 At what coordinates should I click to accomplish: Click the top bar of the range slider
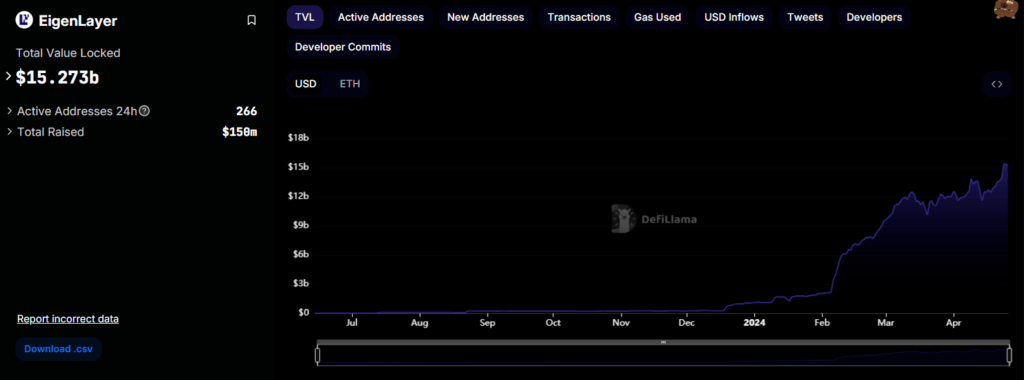pyautogui.click(x=664, y=342)
